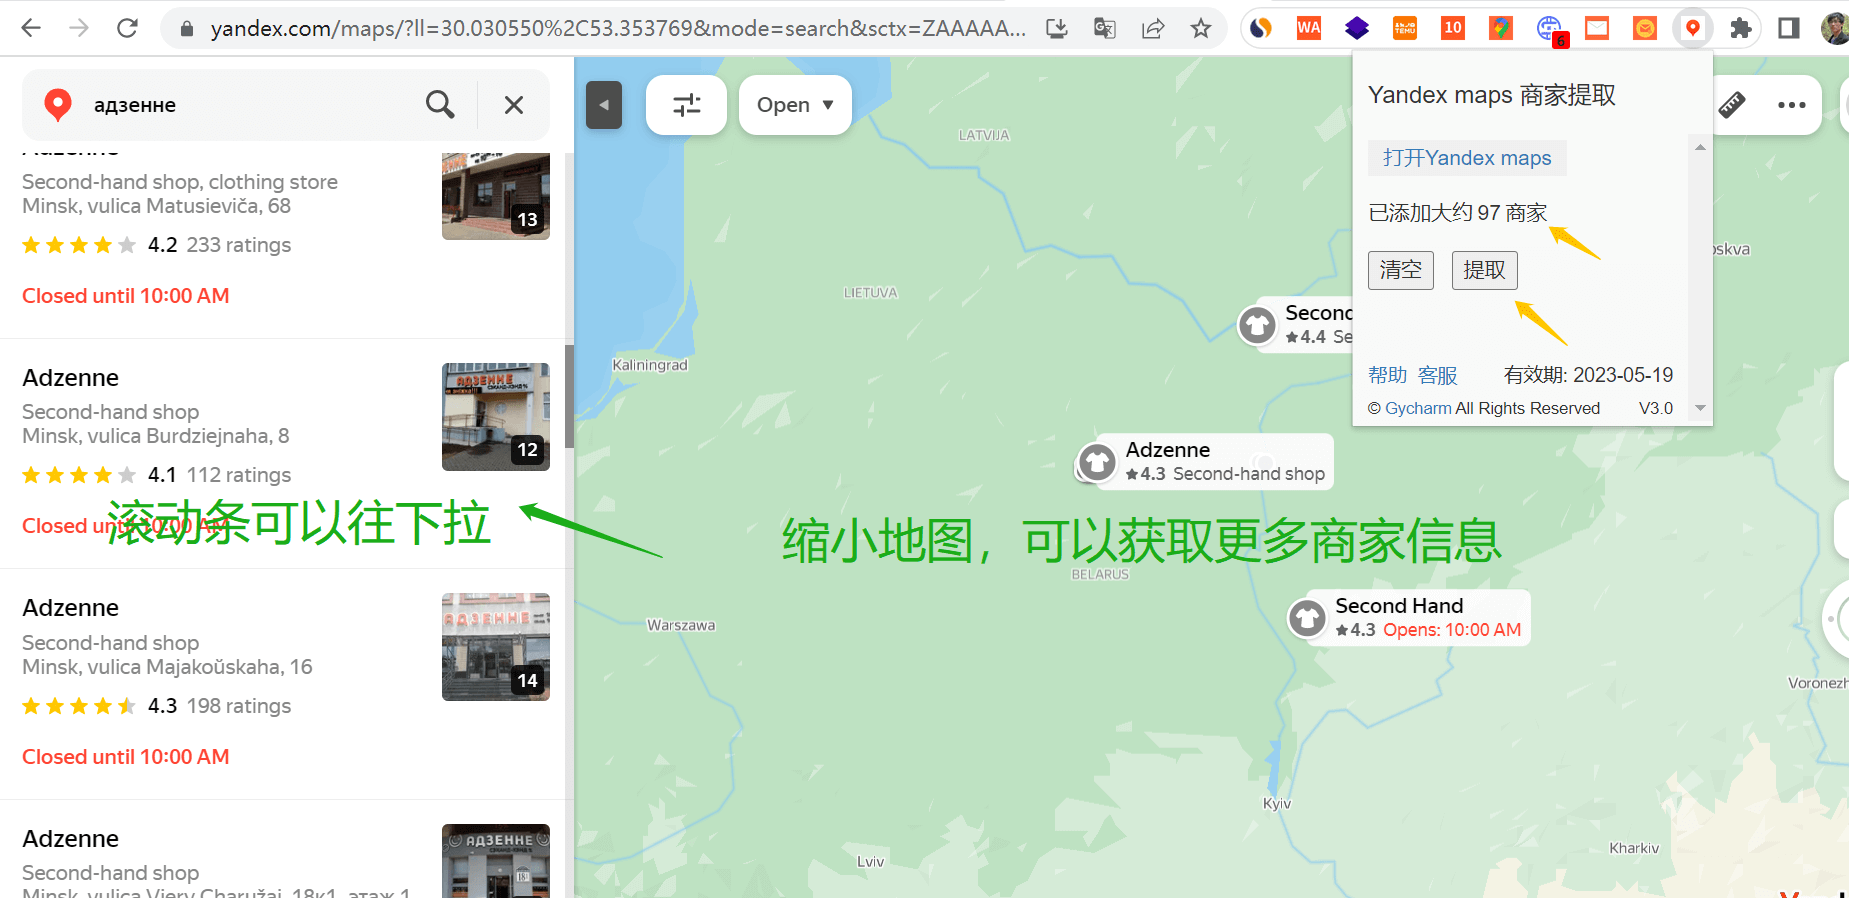Click the 233 ratings text
Viewport: 1849px width, 898px height.
[239, 245]
